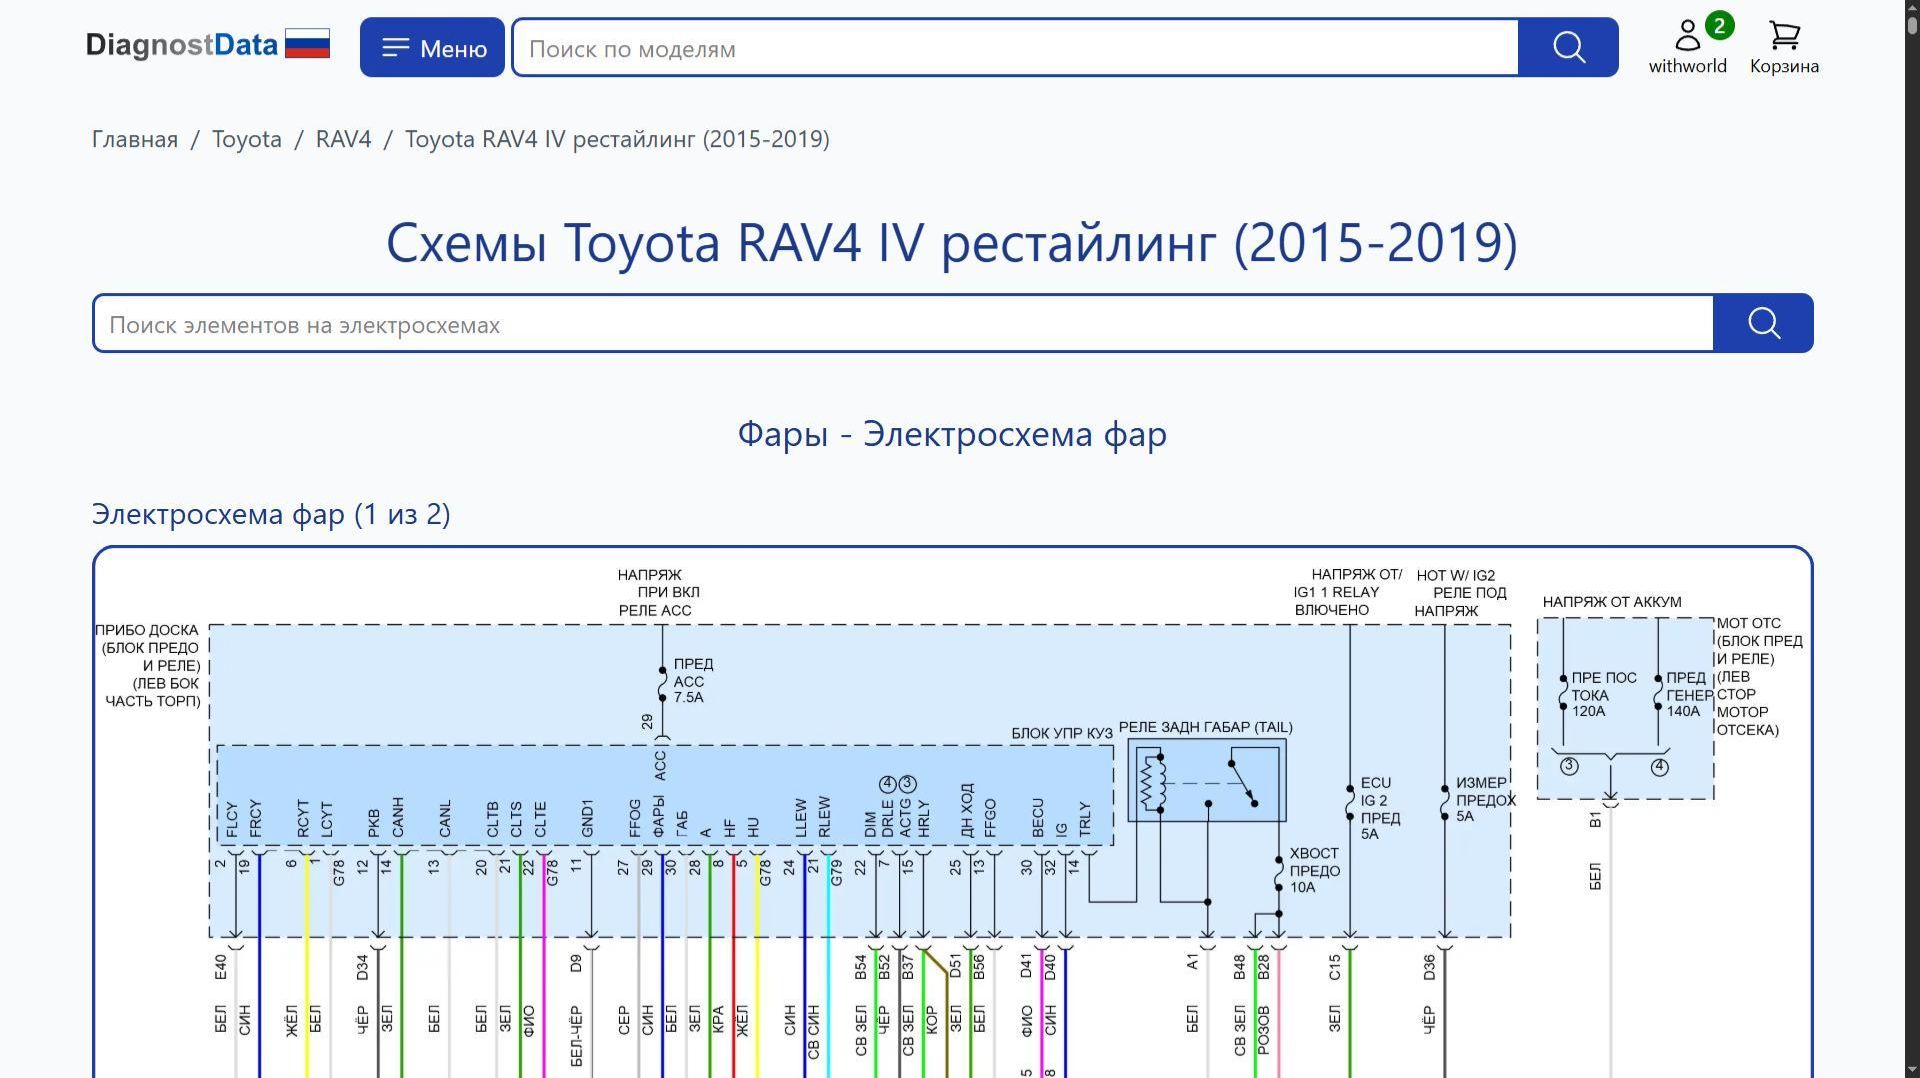The width and height of the screenshot is (1920, 1078).
Task: Open the RAV4 breadcrumb link
Action: coord(343,139)
